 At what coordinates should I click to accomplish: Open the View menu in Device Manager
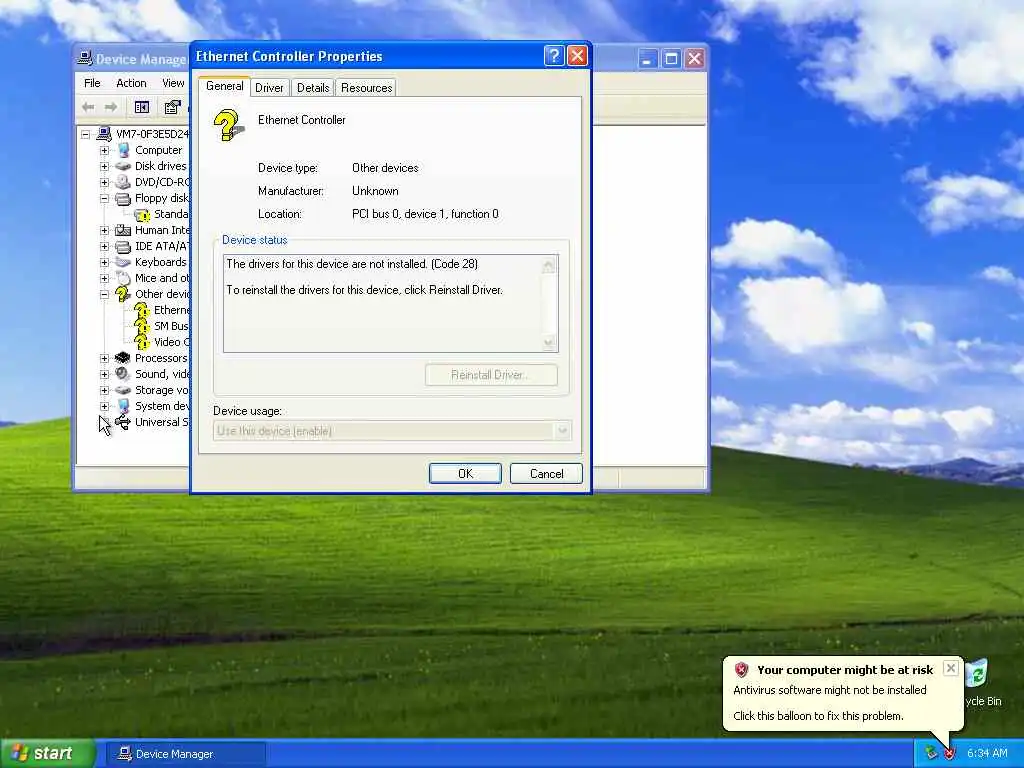click(173, 83)
